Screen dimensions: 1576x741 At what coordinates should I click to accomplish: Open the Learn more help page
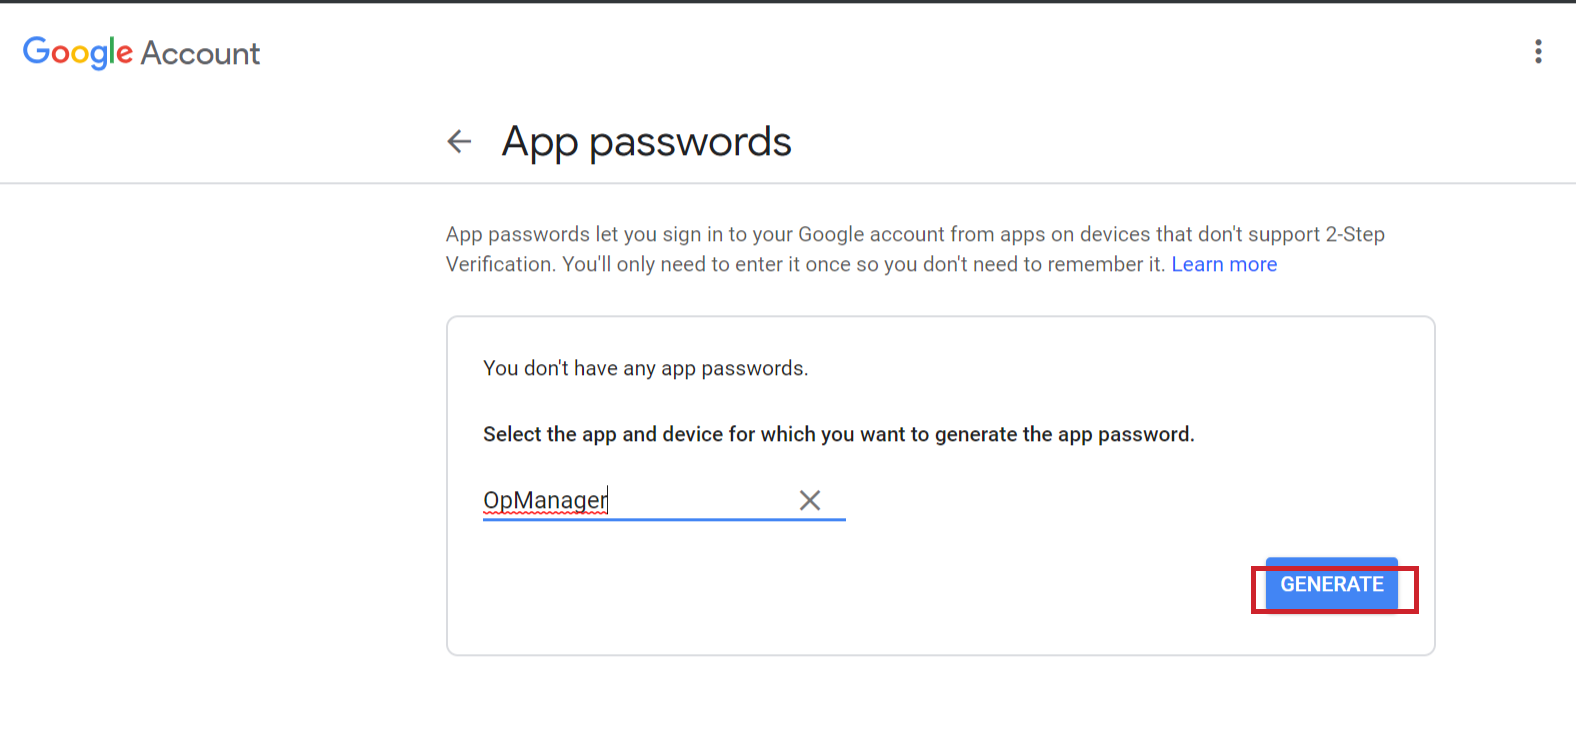pyautogui.click(x=1224, y=264)
